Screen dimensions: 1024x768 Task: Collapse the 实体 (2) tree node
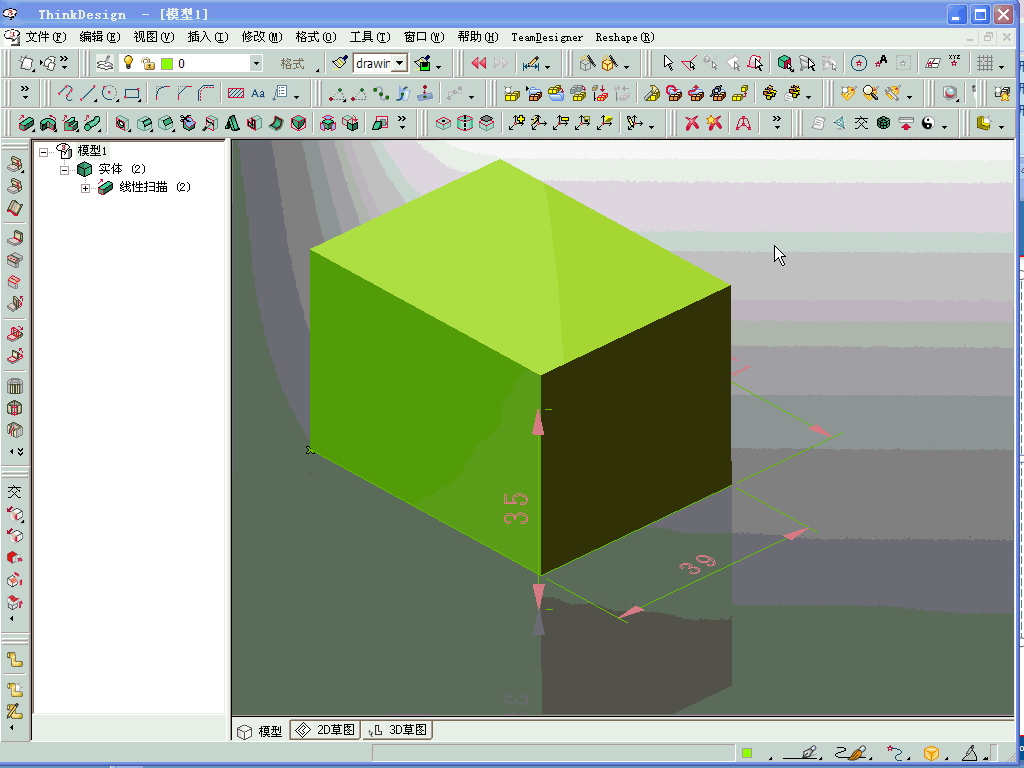[x=65, y=170]
